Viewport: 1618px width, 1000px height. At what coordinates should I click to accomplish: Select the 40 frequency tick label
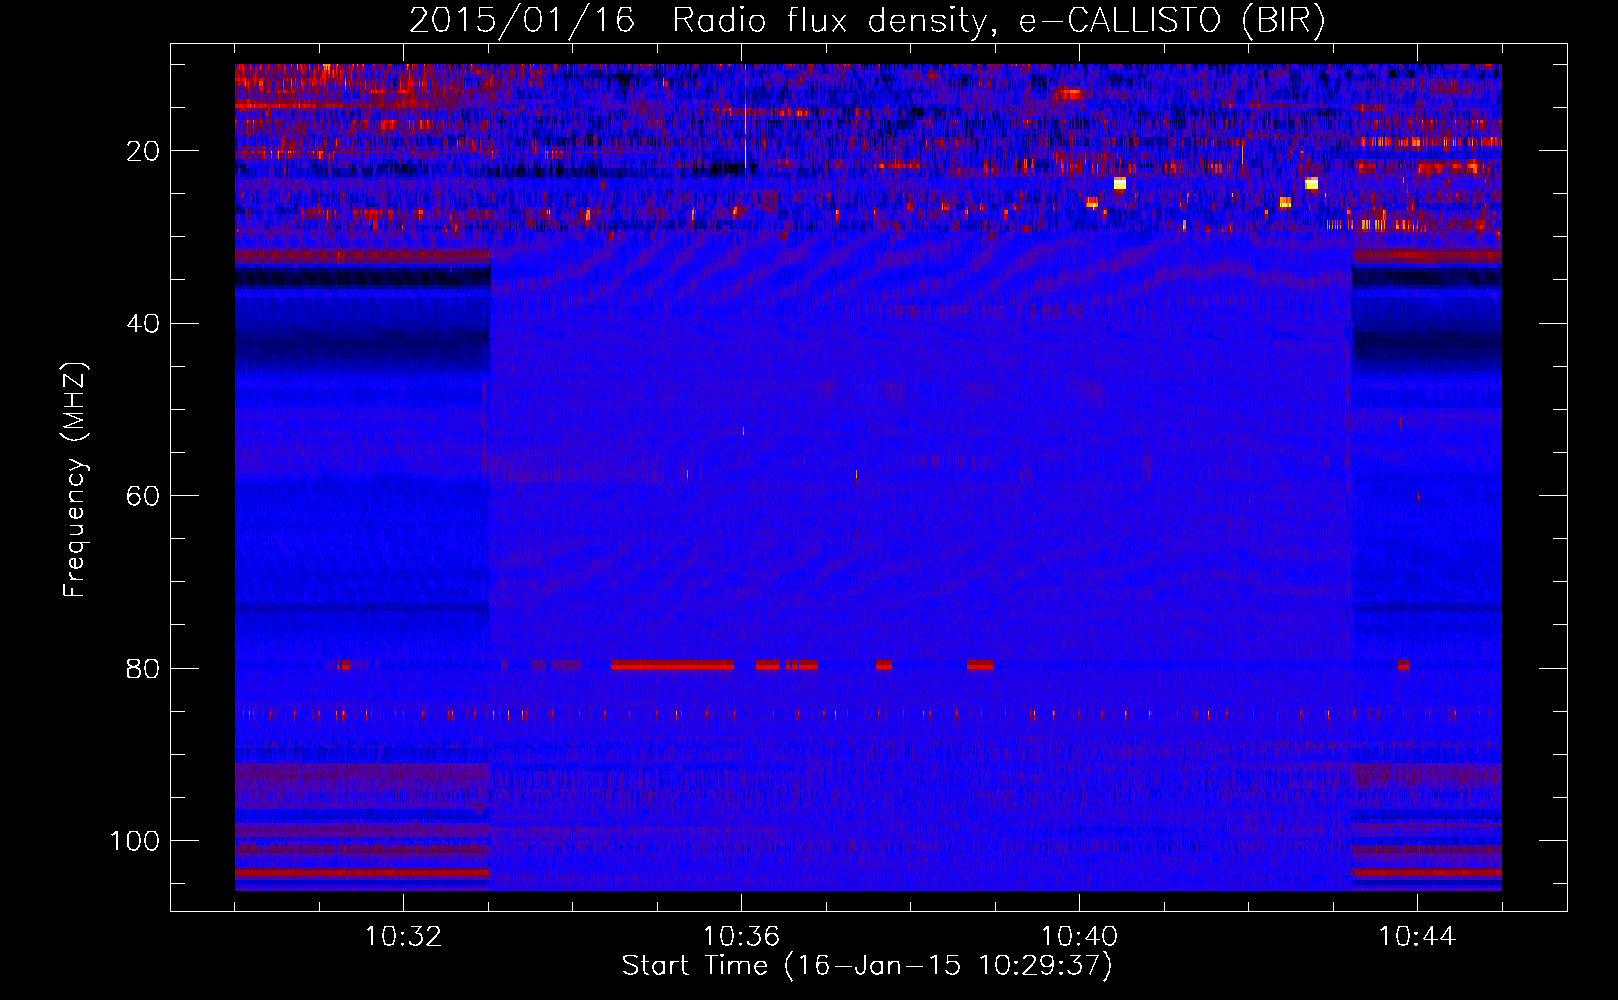pos(143,324)
